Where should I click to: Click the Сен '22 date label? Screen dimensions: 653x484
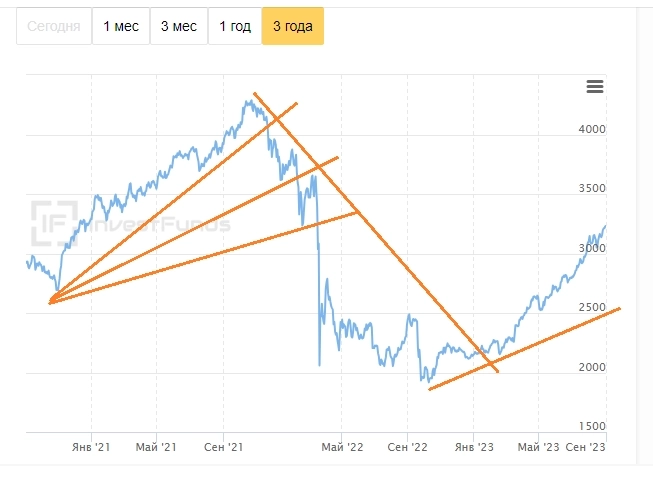tap(407, 448)
